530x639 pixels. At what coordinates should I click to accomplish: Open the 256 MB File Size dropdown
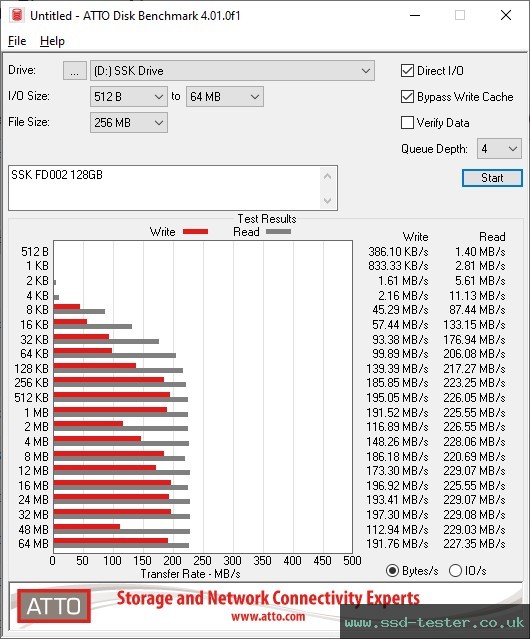(x=129, y=123)
